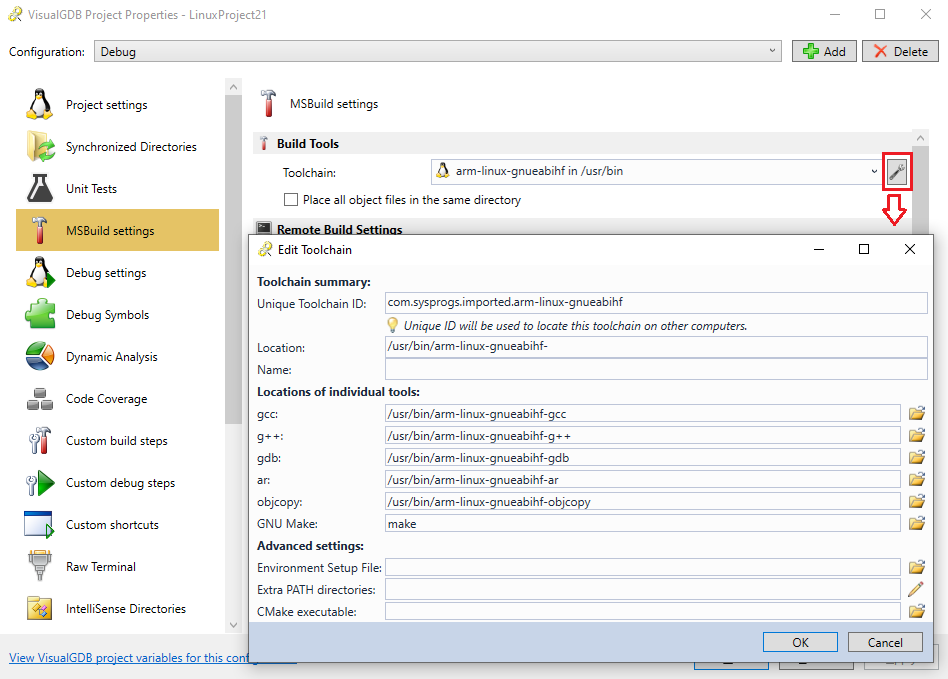
Task: Click the MSBuild settings hammer icon in sidebar
Action: [x=40, y=230]
